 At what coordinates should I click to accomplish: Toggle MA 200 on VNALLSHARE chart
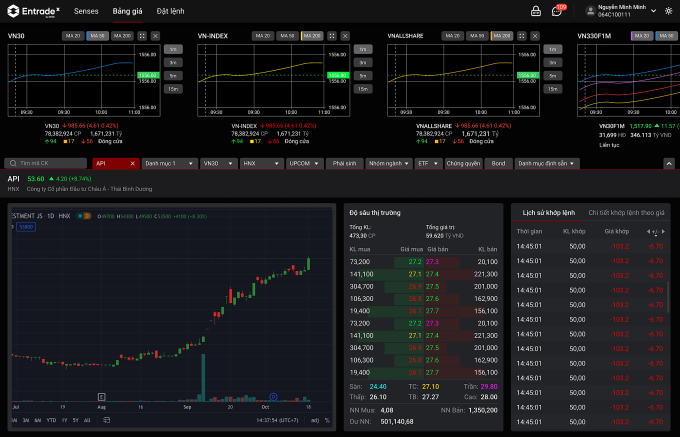click(501, 35)
